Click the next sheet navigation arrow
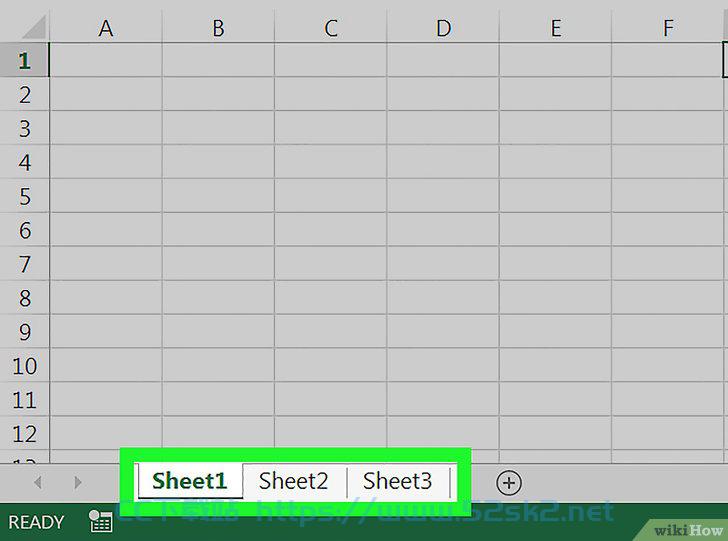Image resolution: width=728 pixels, height=541 pixels. tap(78, 482)
